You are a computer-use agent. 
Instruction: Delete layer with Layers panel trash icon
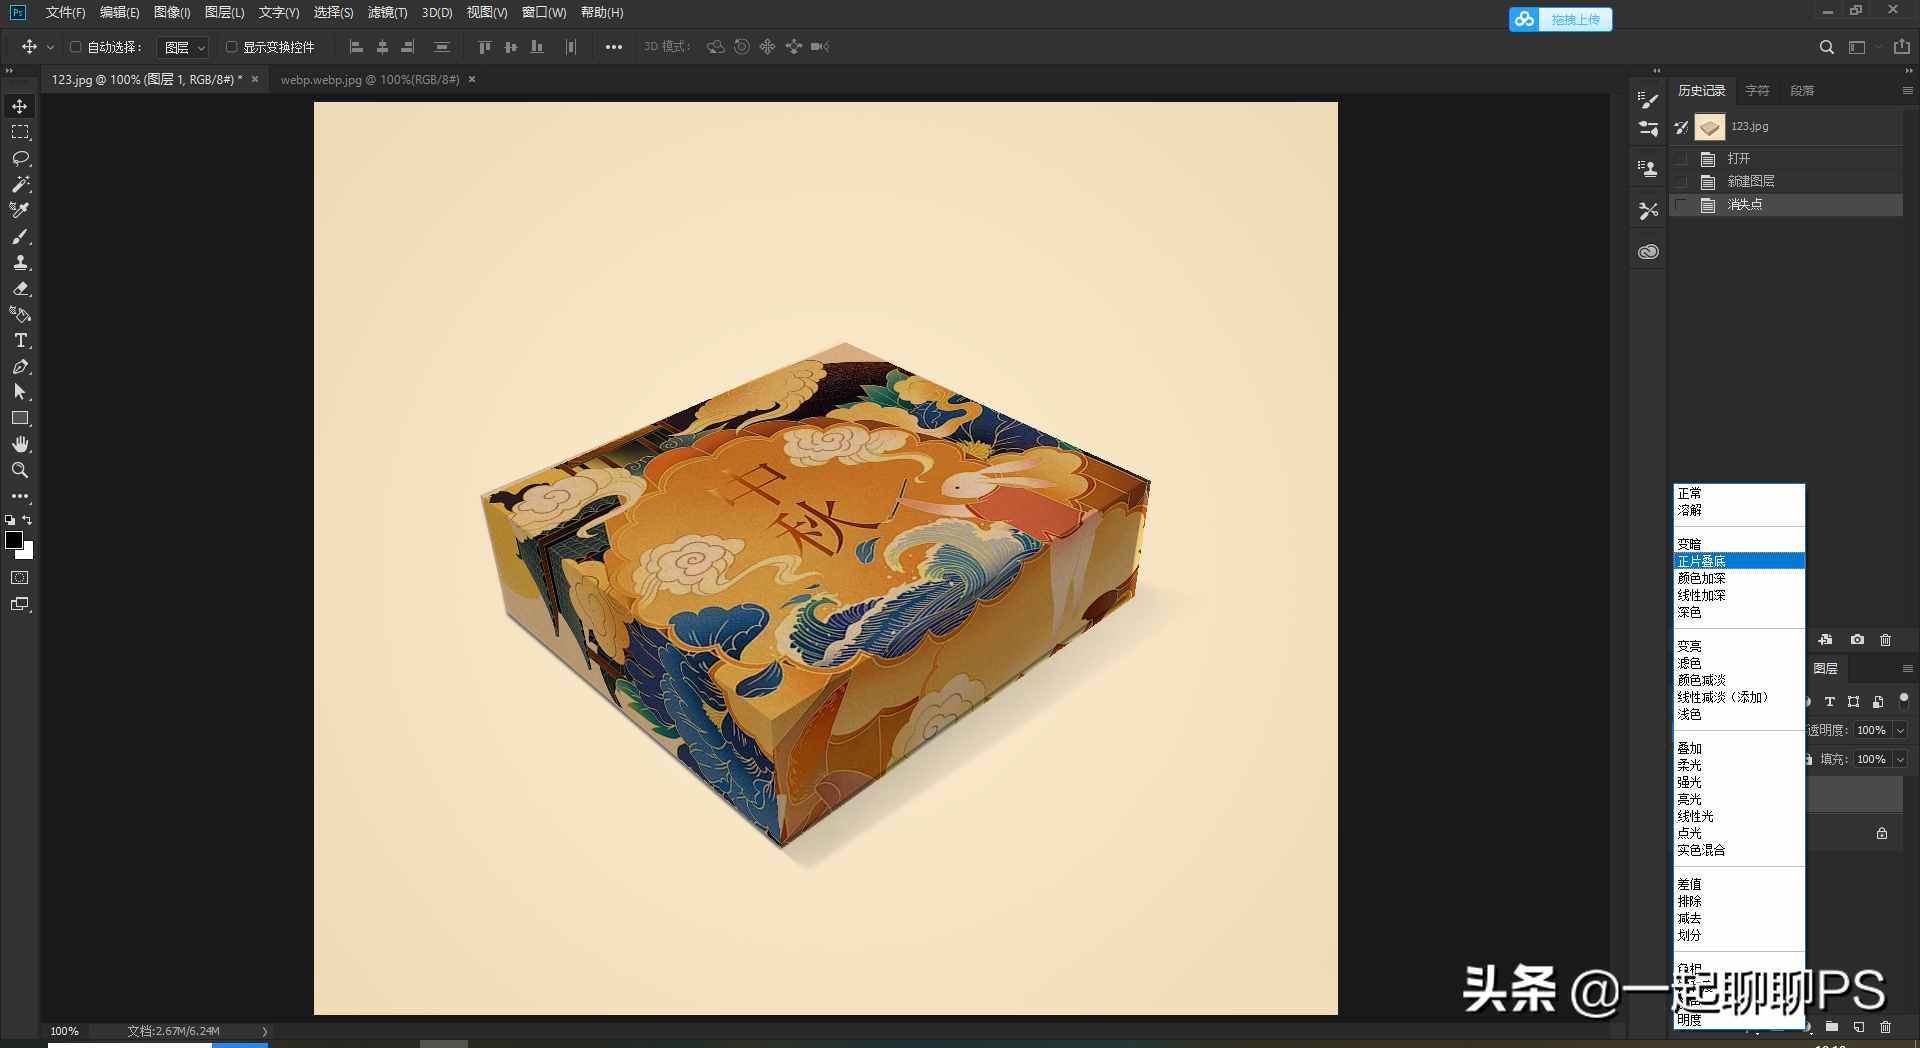point(1886,1027)
